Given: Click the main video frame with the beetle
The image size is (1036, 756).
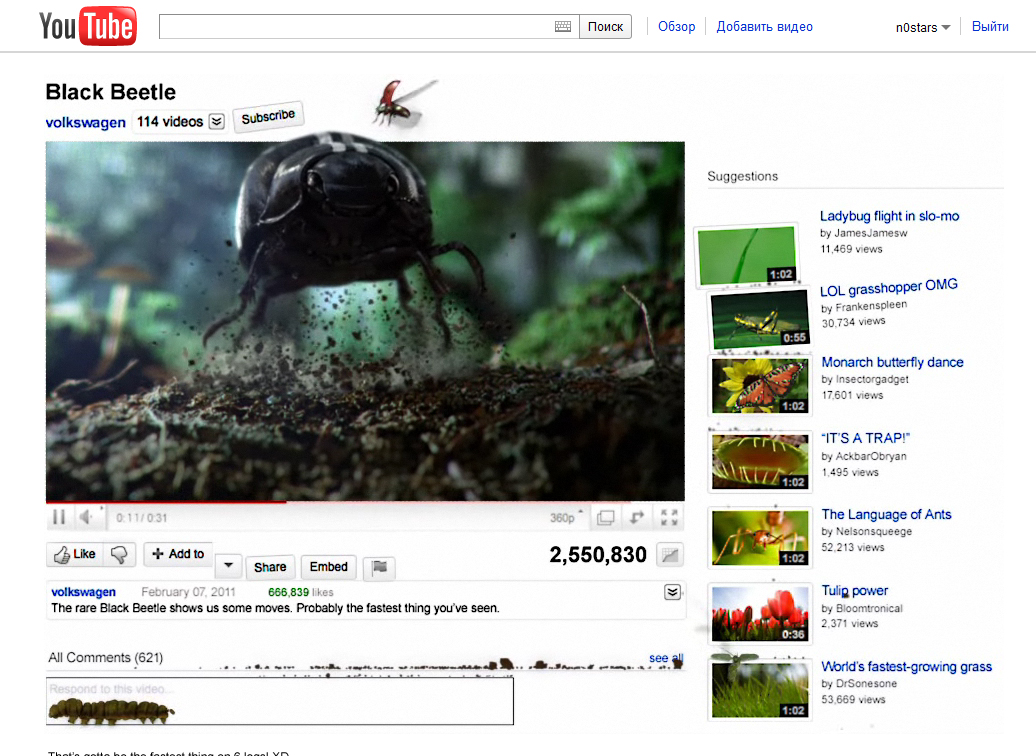Looking at the screenshot, I should (365, 321).
